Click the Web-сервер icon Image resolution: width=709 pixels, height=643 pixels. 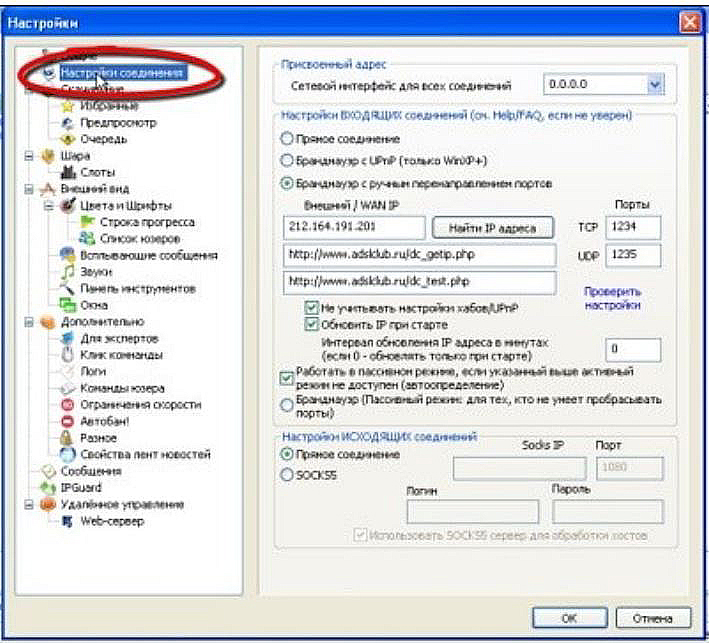[x=69, y=521]
